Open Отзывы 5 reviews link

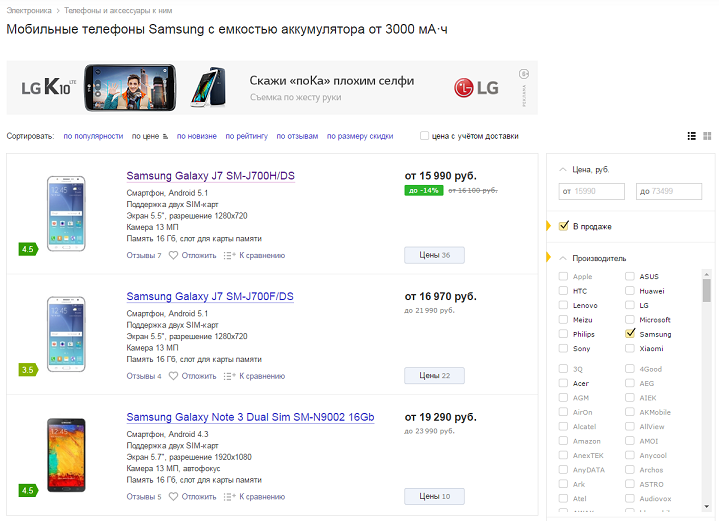144,497
